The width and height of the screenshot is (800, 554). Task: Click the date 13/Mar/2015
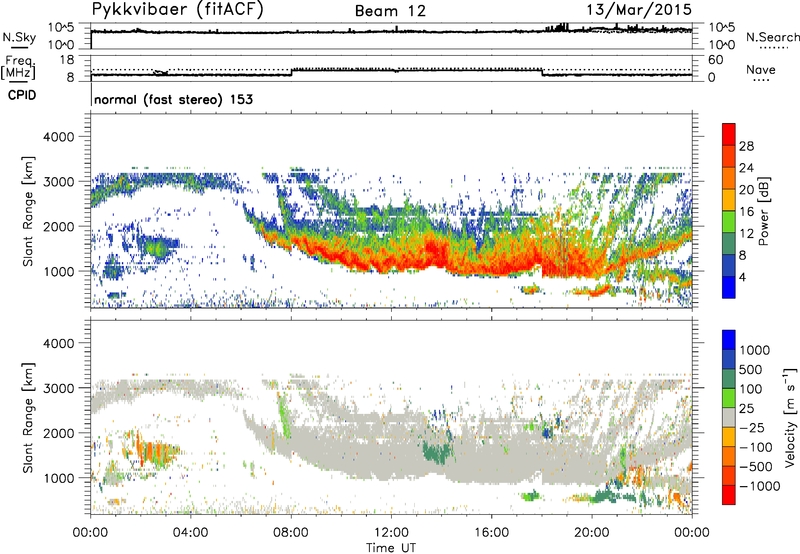pyautogui.click(x=639, y=9)
